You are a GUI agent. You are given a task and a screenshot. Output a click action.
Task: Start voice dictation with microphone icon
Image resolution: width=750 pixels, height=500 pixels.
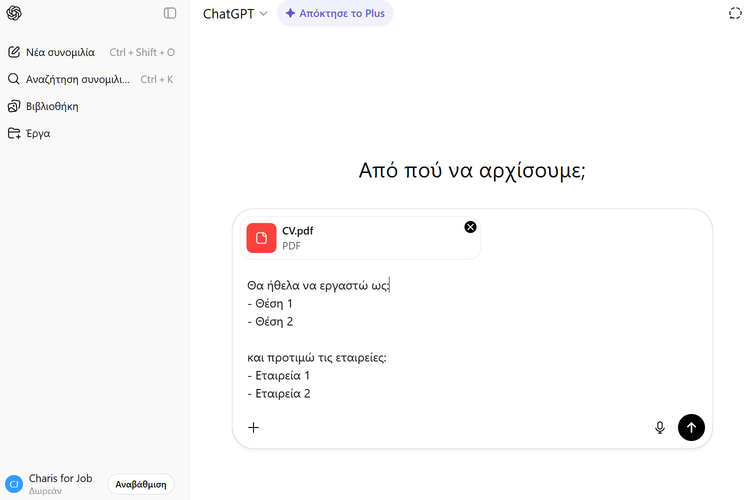[x=660, y=427]
